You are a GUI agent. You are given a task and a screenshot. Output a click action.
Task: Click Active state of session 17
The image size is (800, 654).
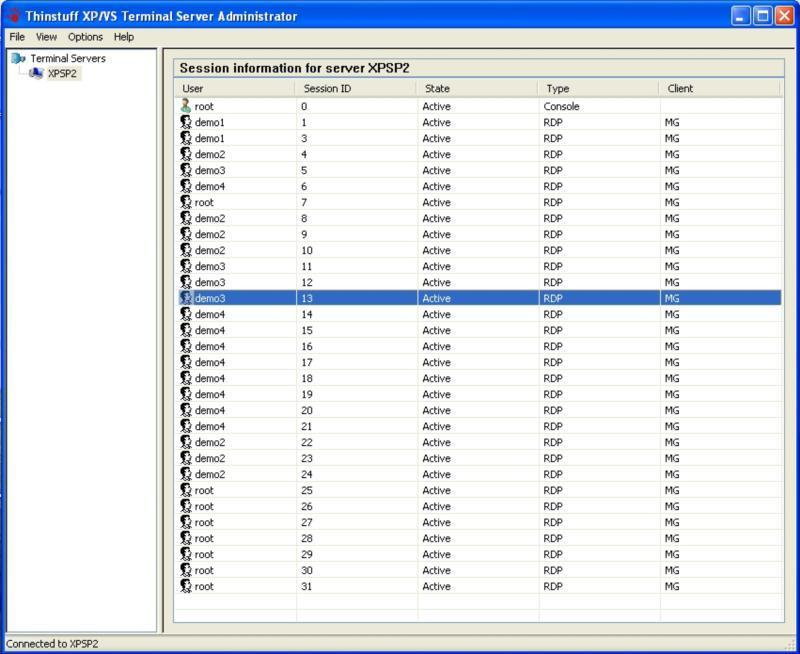(x=437, y=362)
